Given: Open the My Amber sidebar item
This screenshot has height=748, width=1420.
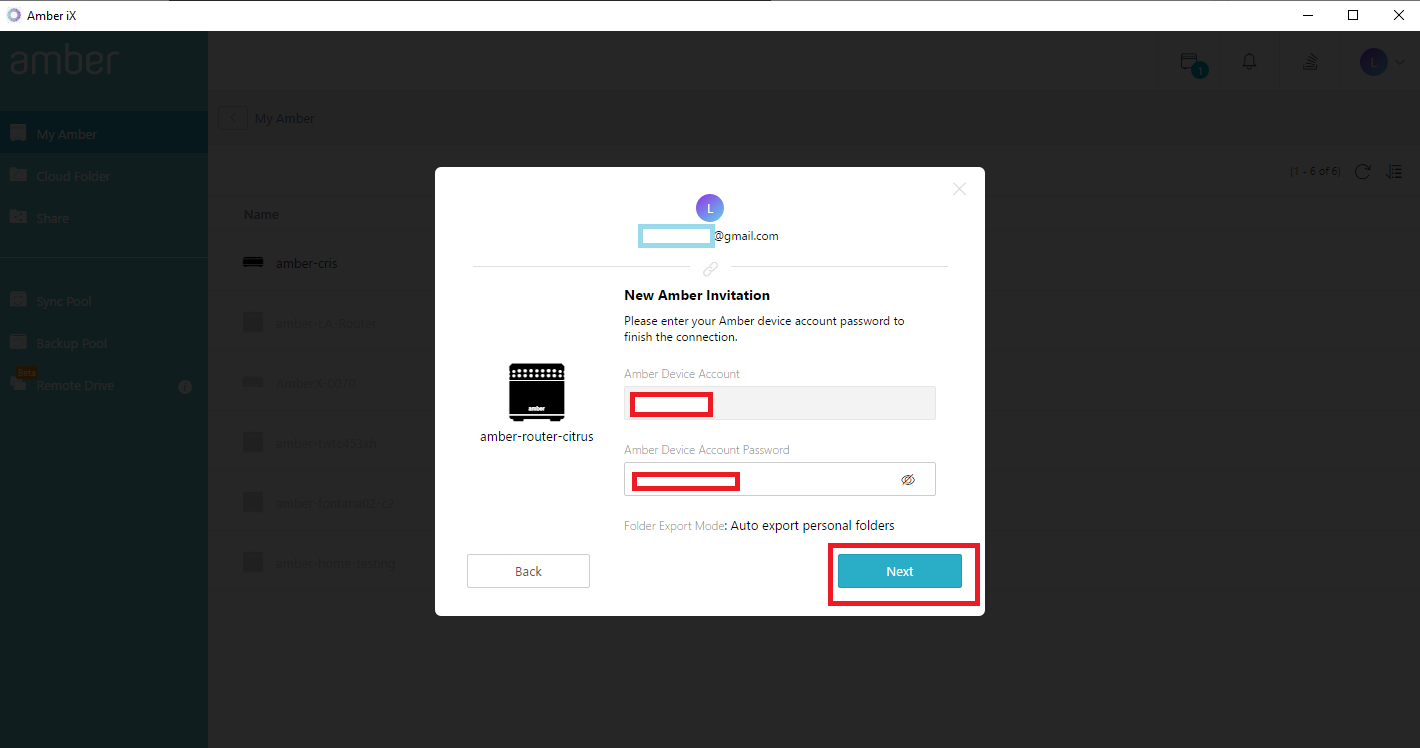Looking at the screenshot, I should click(x=104, y=134).
